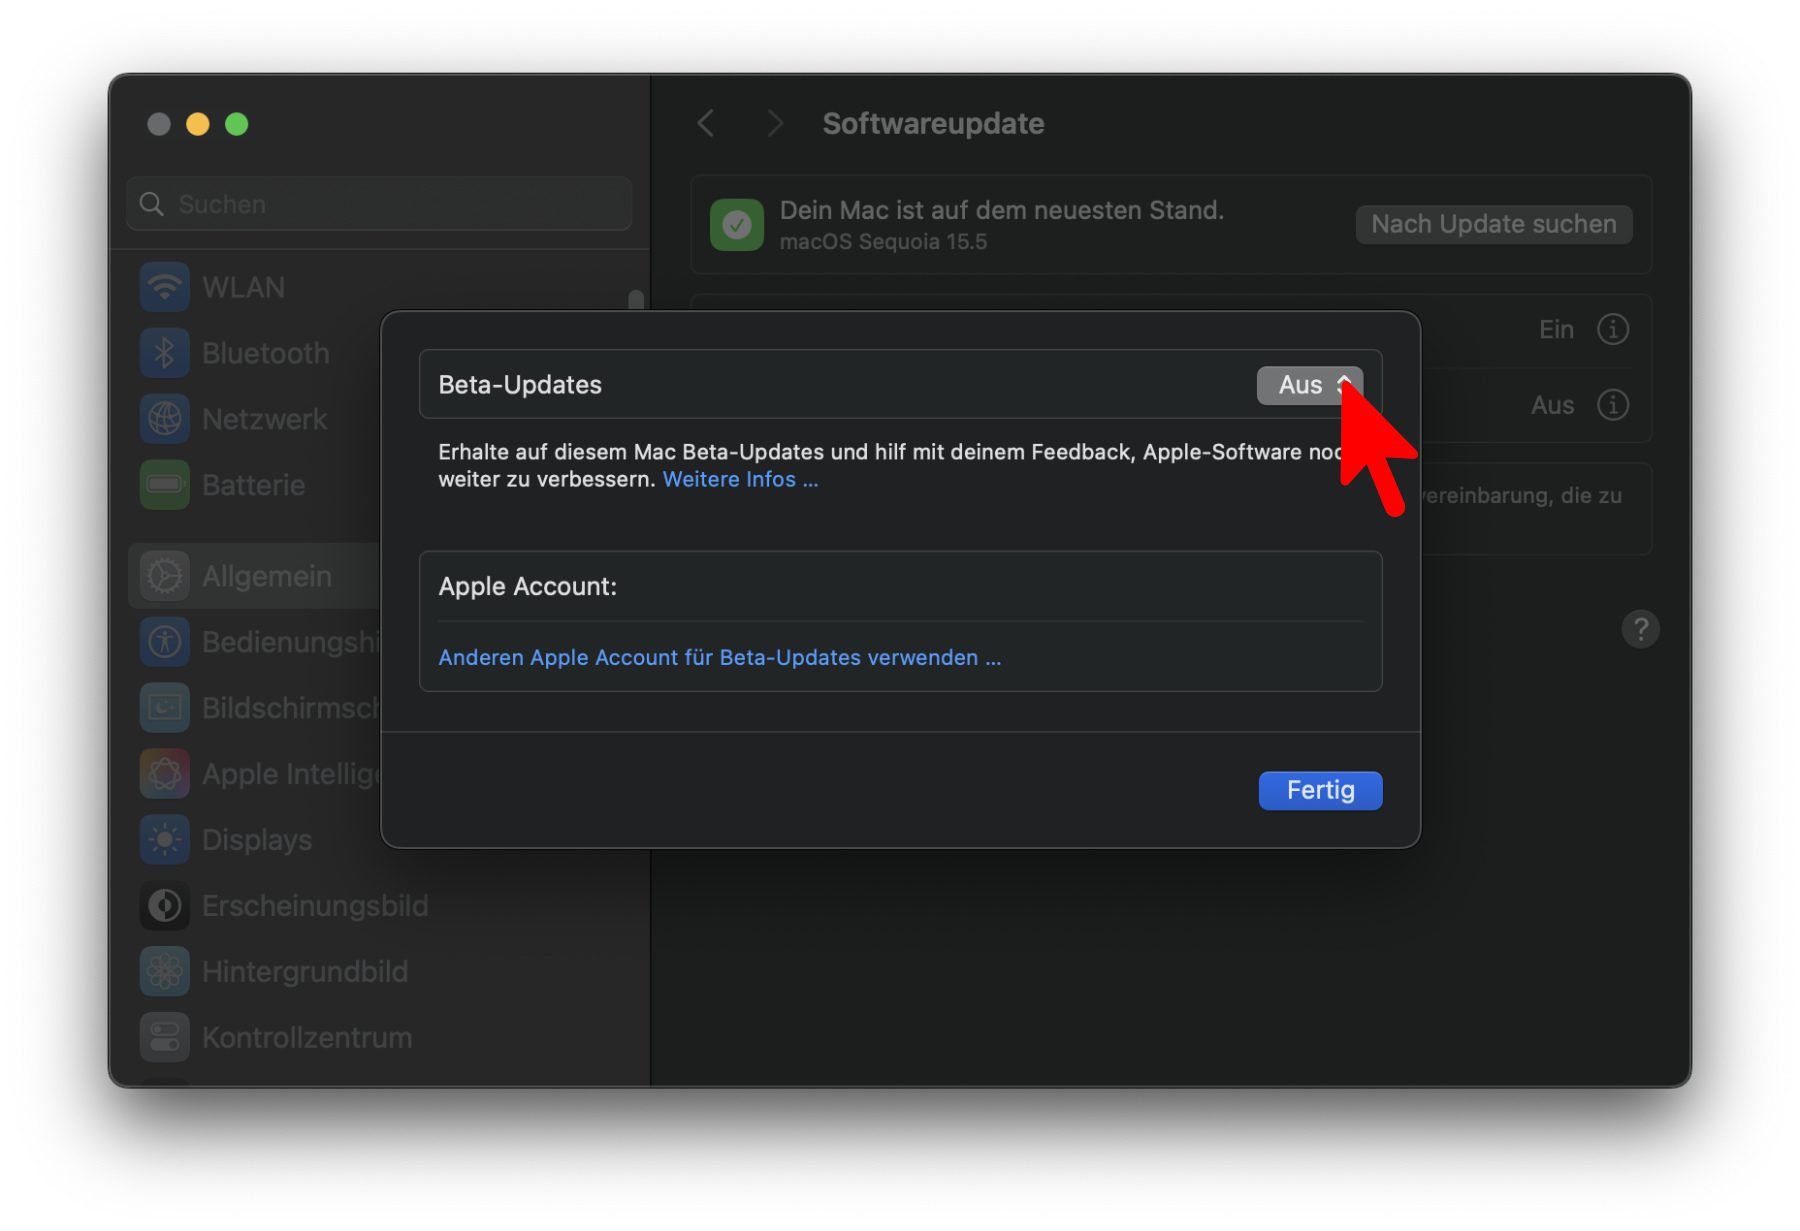Viewport: 1800px width, 1231px height.
Task: Click Anderen Apple Account für Beta-Updates verwenden
Action: tap(719, 657)
